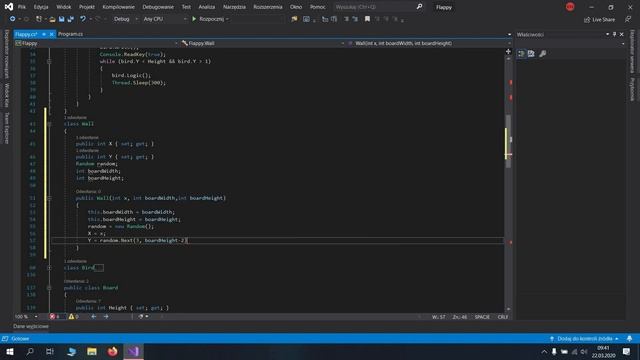This screenshot has width=640, height=360.
Task: Open the Projekt menu
Action: point(87,7)
